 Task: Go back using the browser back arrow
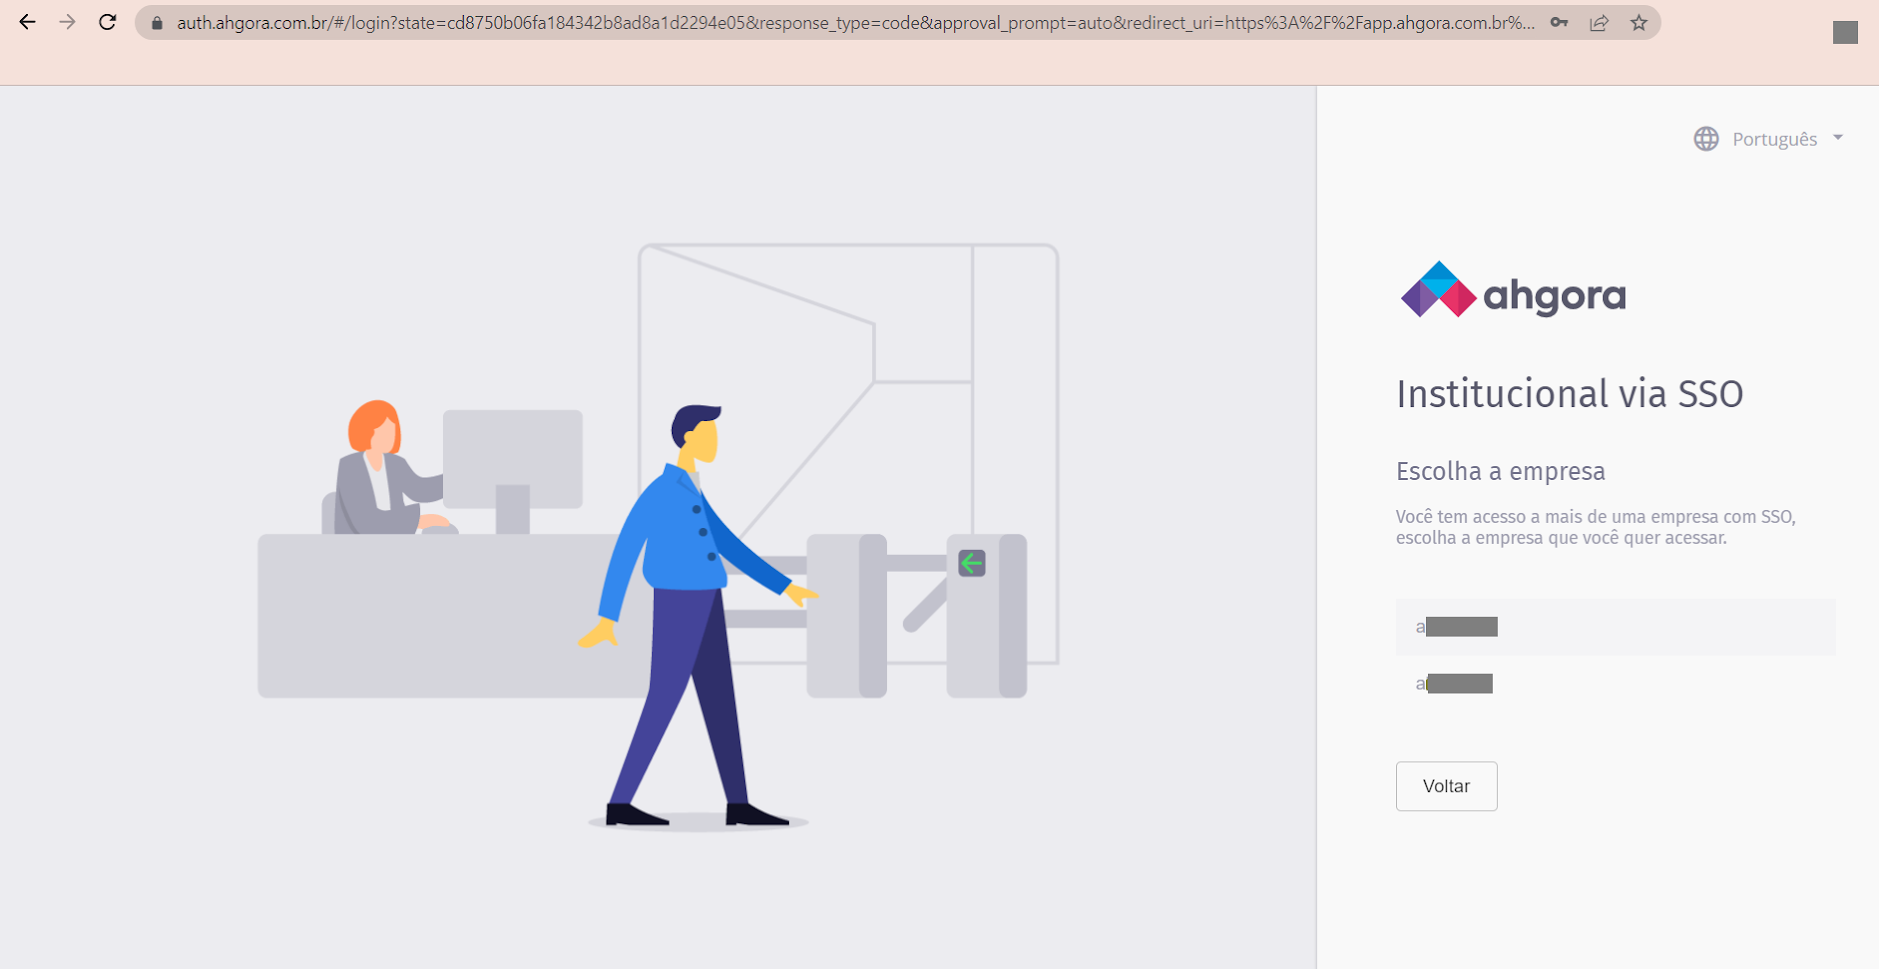tap(27, 22)
